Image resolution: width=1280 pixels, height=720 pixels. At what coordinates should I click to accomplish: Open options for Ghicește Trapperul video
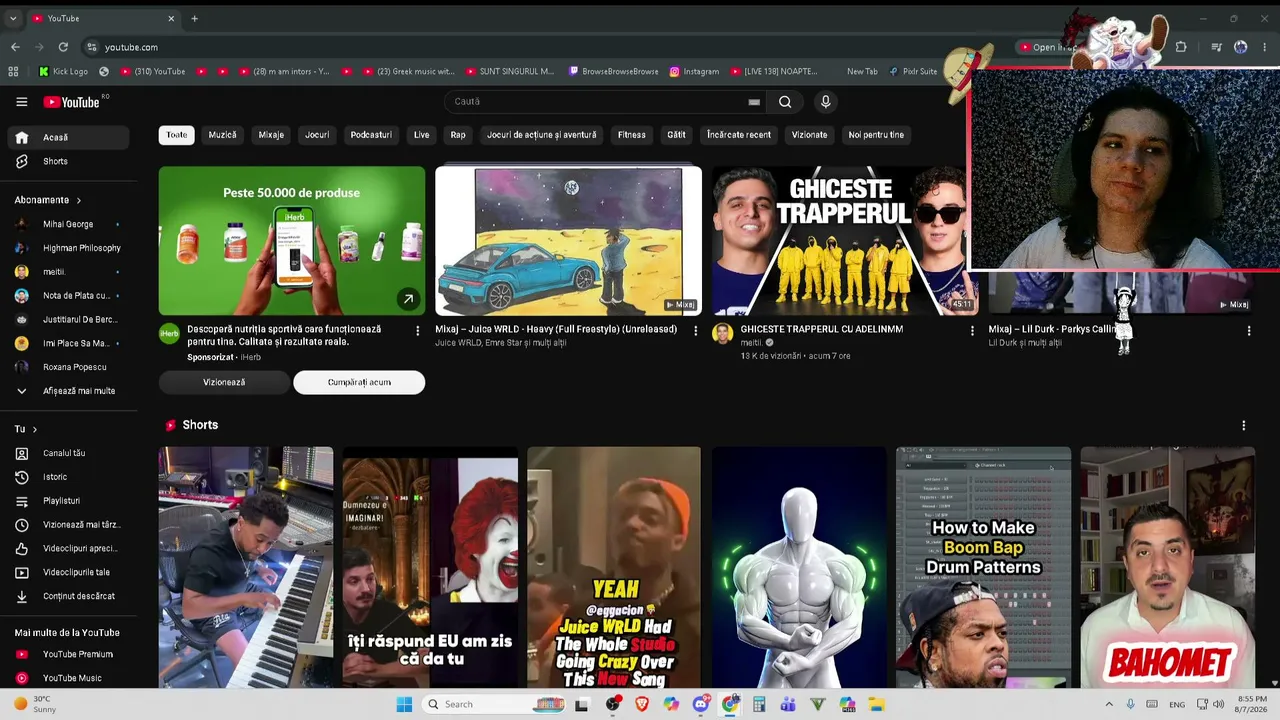pos(972,330)
